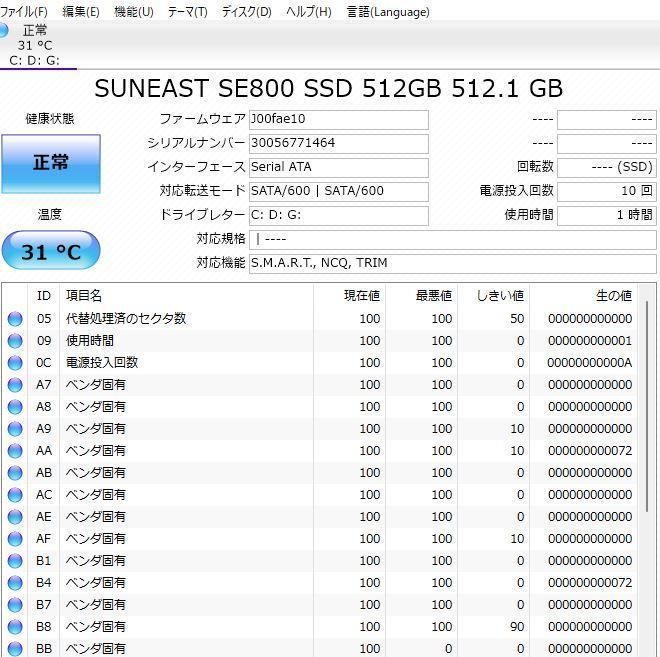Image resolution: width=660 pixels, height=657 pixels.
Task: Click the status orb for ID AA
Action: coord(15,451)
